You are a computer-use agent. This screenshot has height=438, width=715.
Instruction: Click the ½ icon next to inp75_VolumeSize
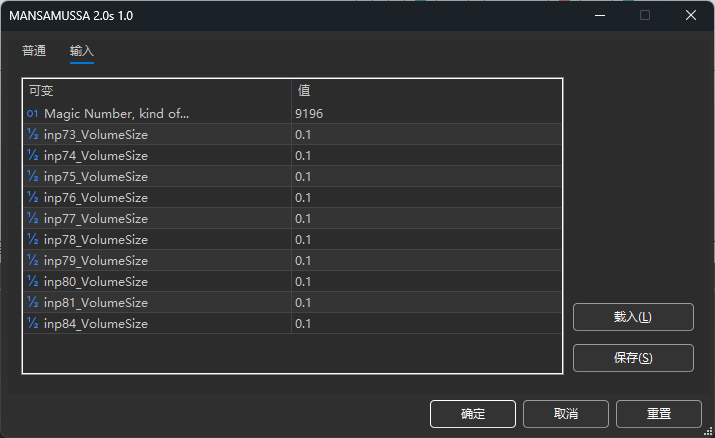[33, 177]
